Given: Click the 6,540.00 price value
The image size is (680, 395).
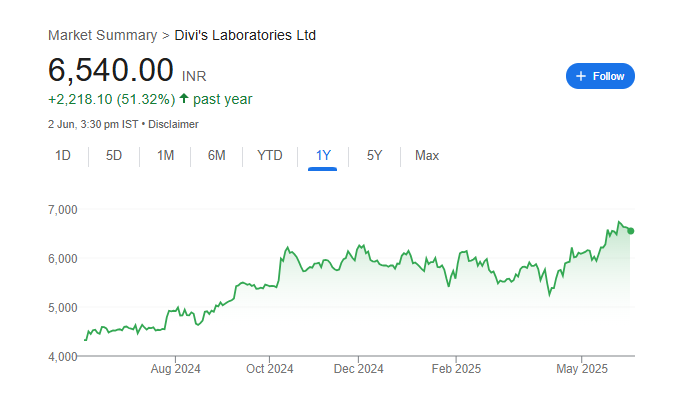Looking at the screenshot, I should point(111,70).
